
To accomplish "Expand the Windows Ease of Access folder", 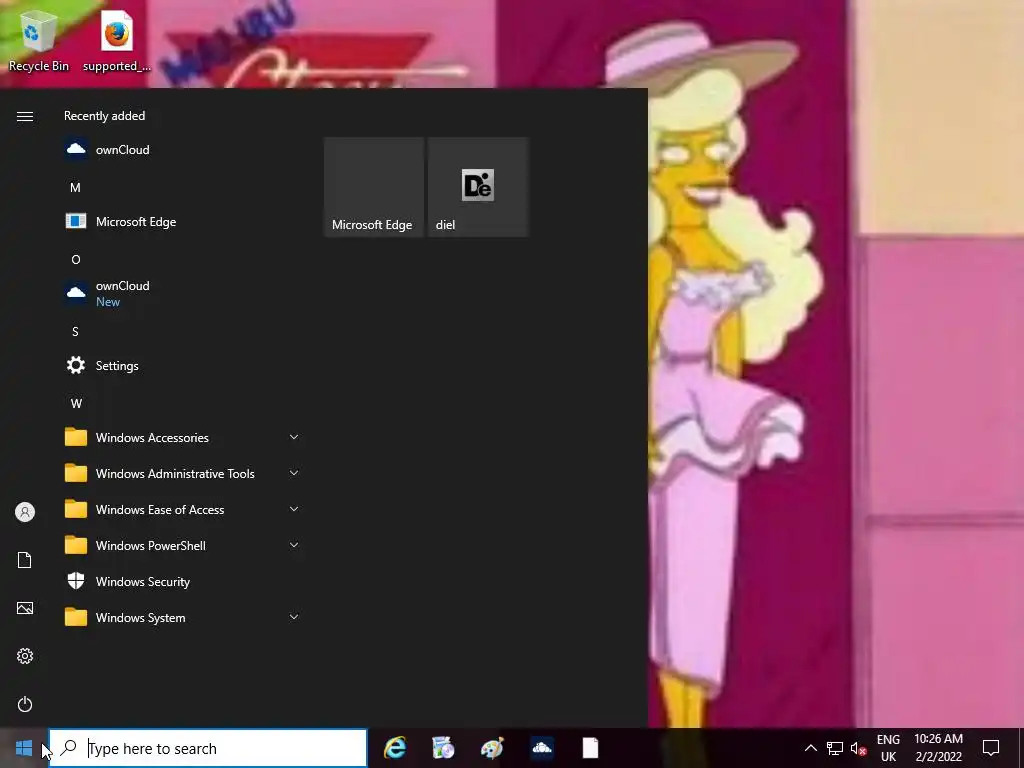I will coord(182,509).
